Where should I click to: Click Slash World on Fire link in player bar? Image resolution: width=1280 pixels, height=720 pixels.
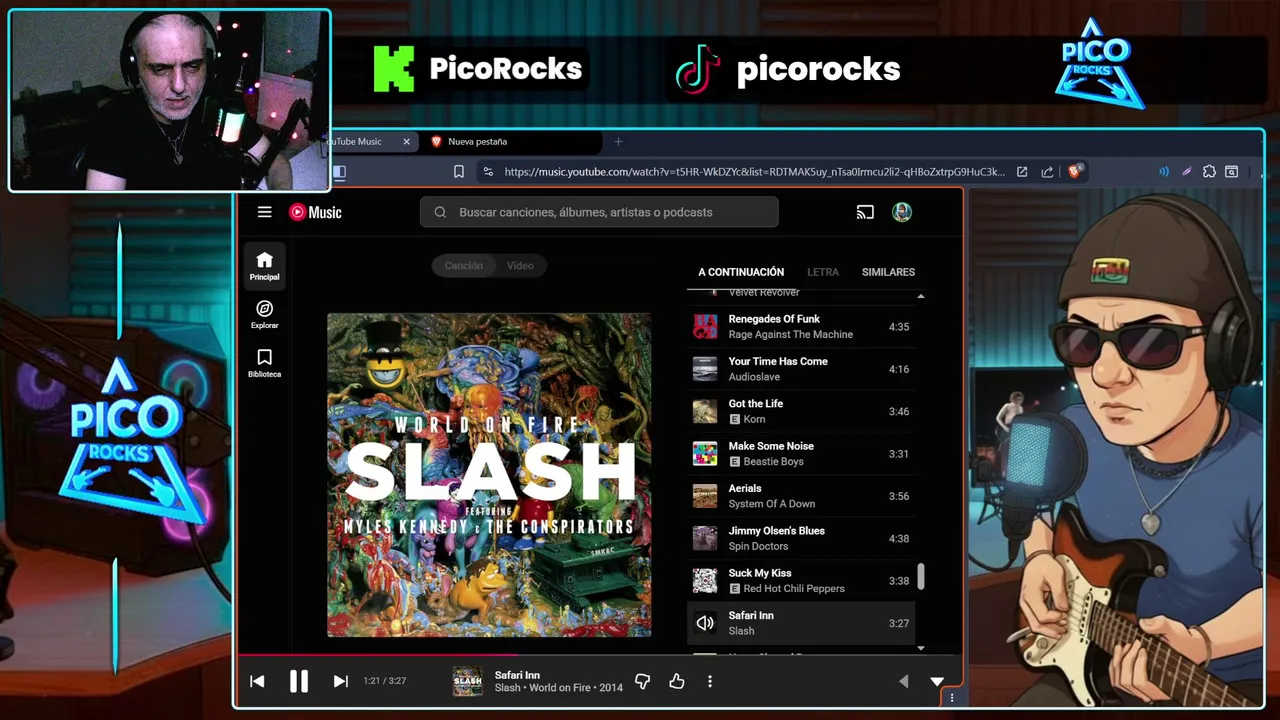[558, 688]
